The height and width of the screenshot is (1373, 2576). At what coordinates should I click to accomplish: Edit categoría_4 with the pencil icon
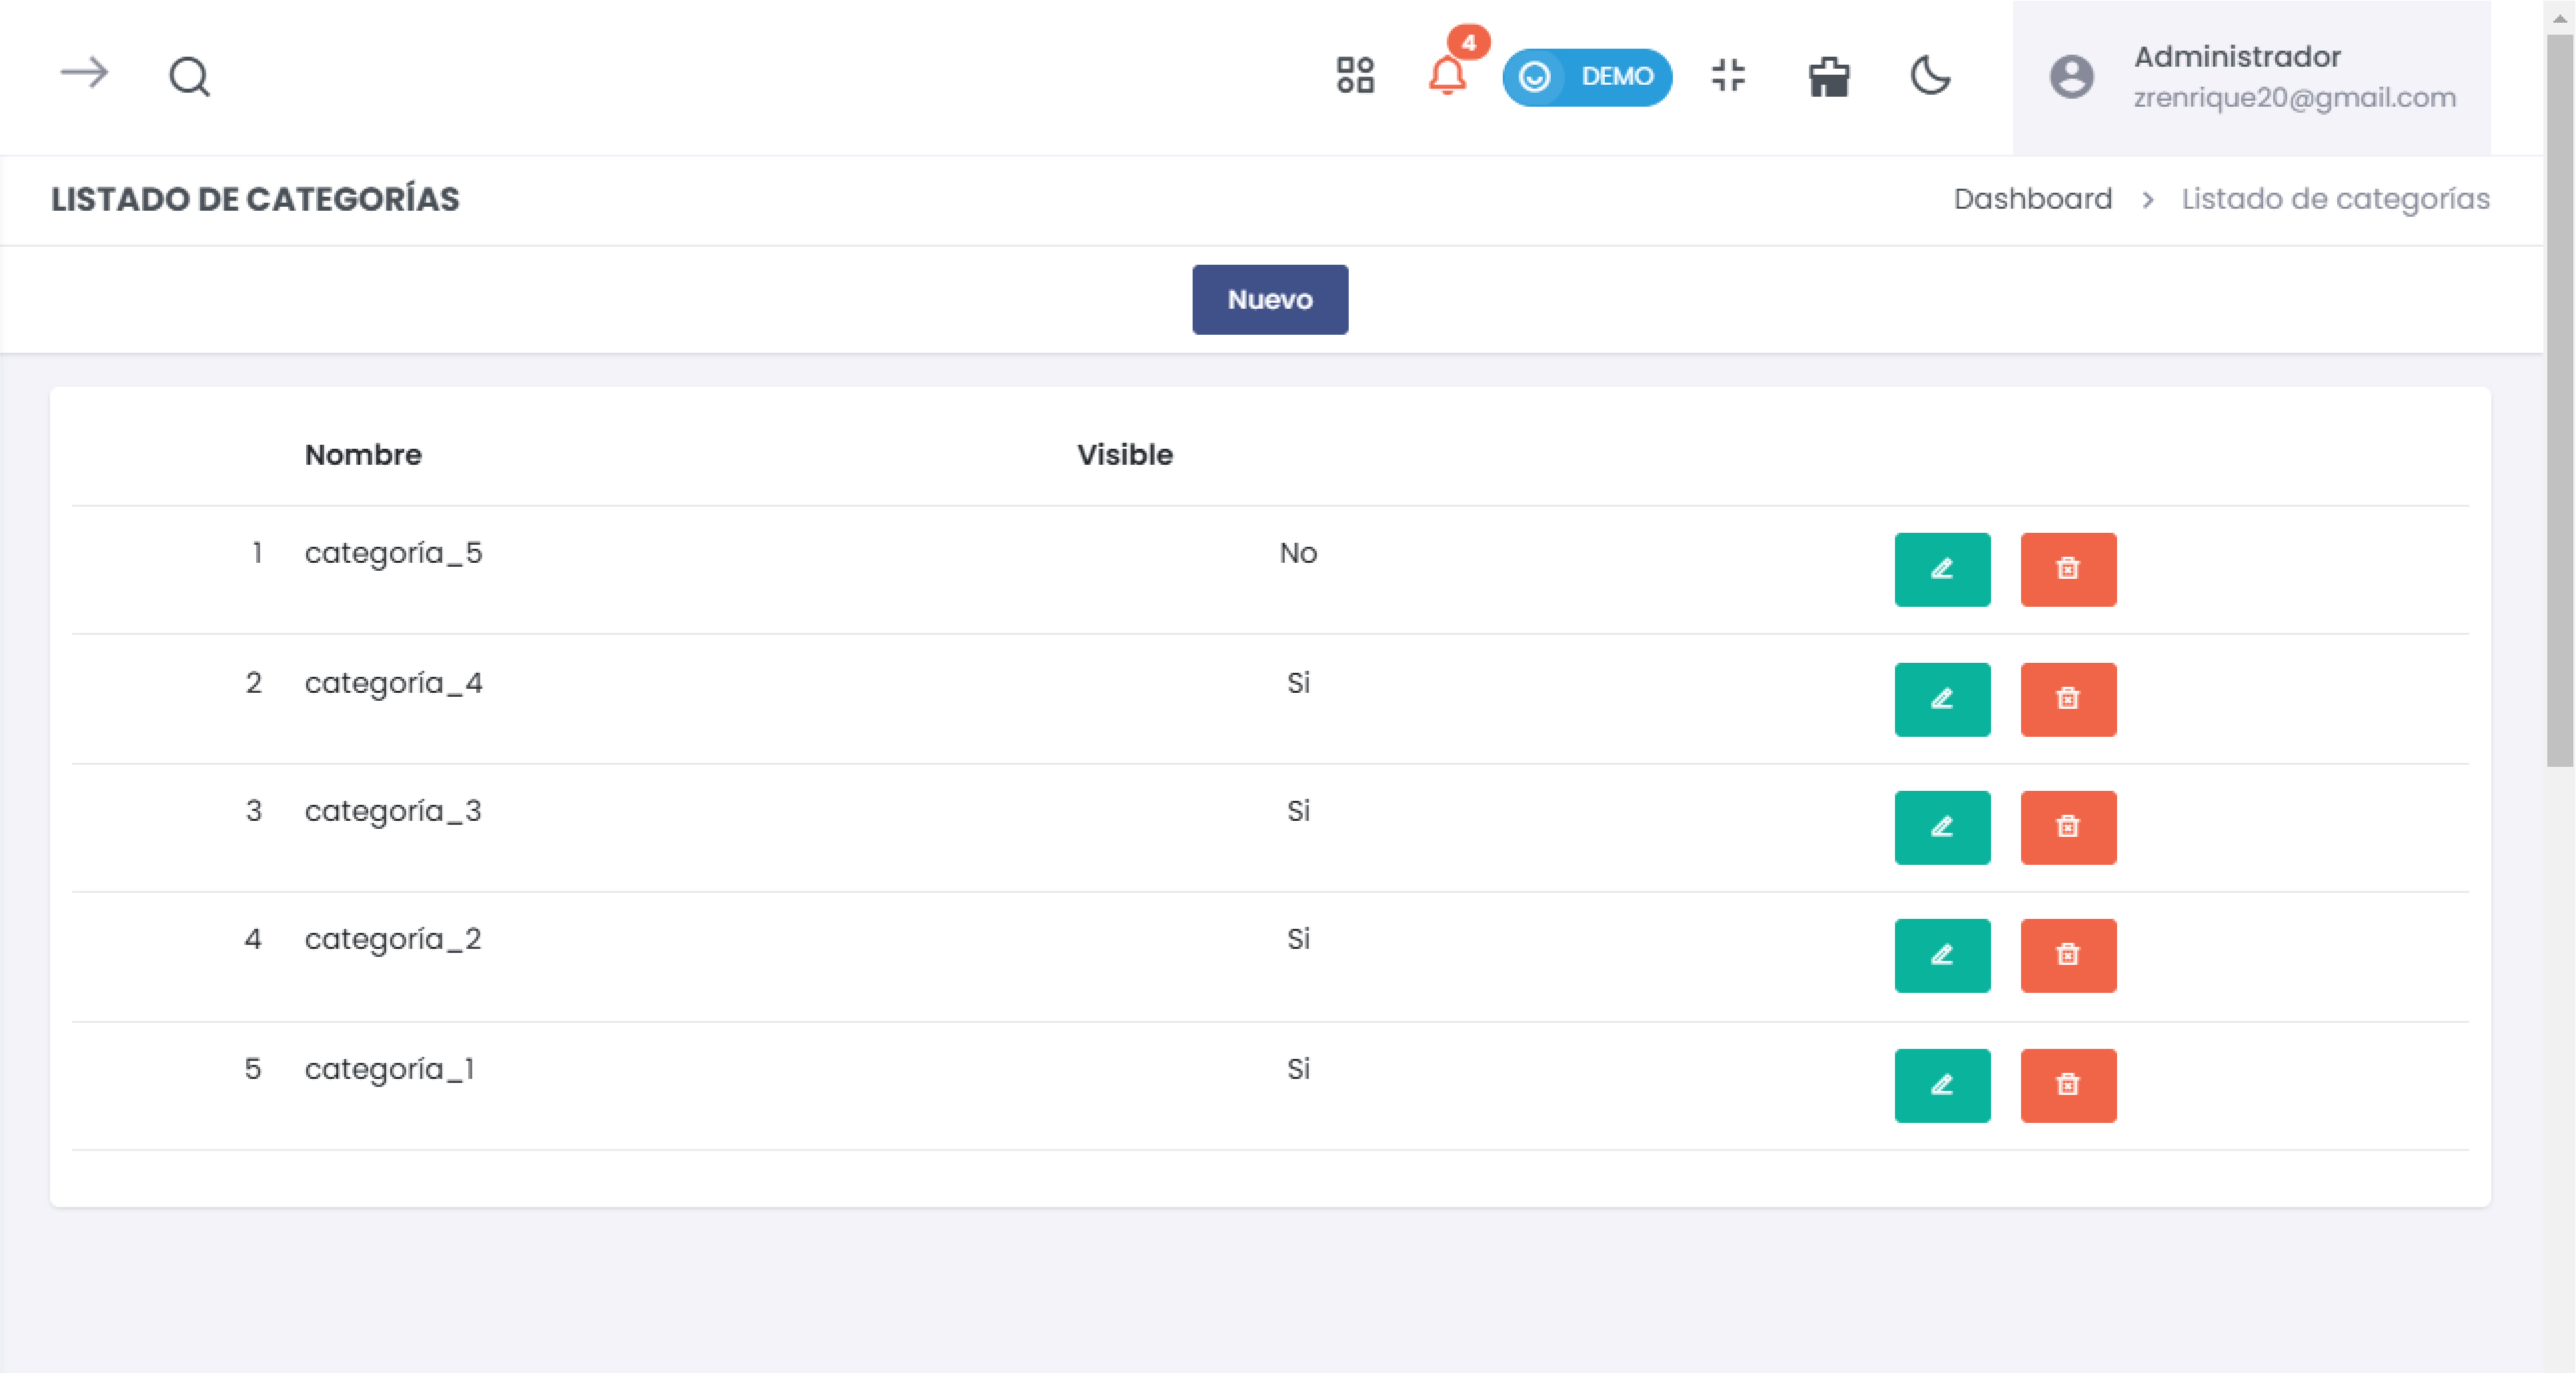coord(1941,699)
